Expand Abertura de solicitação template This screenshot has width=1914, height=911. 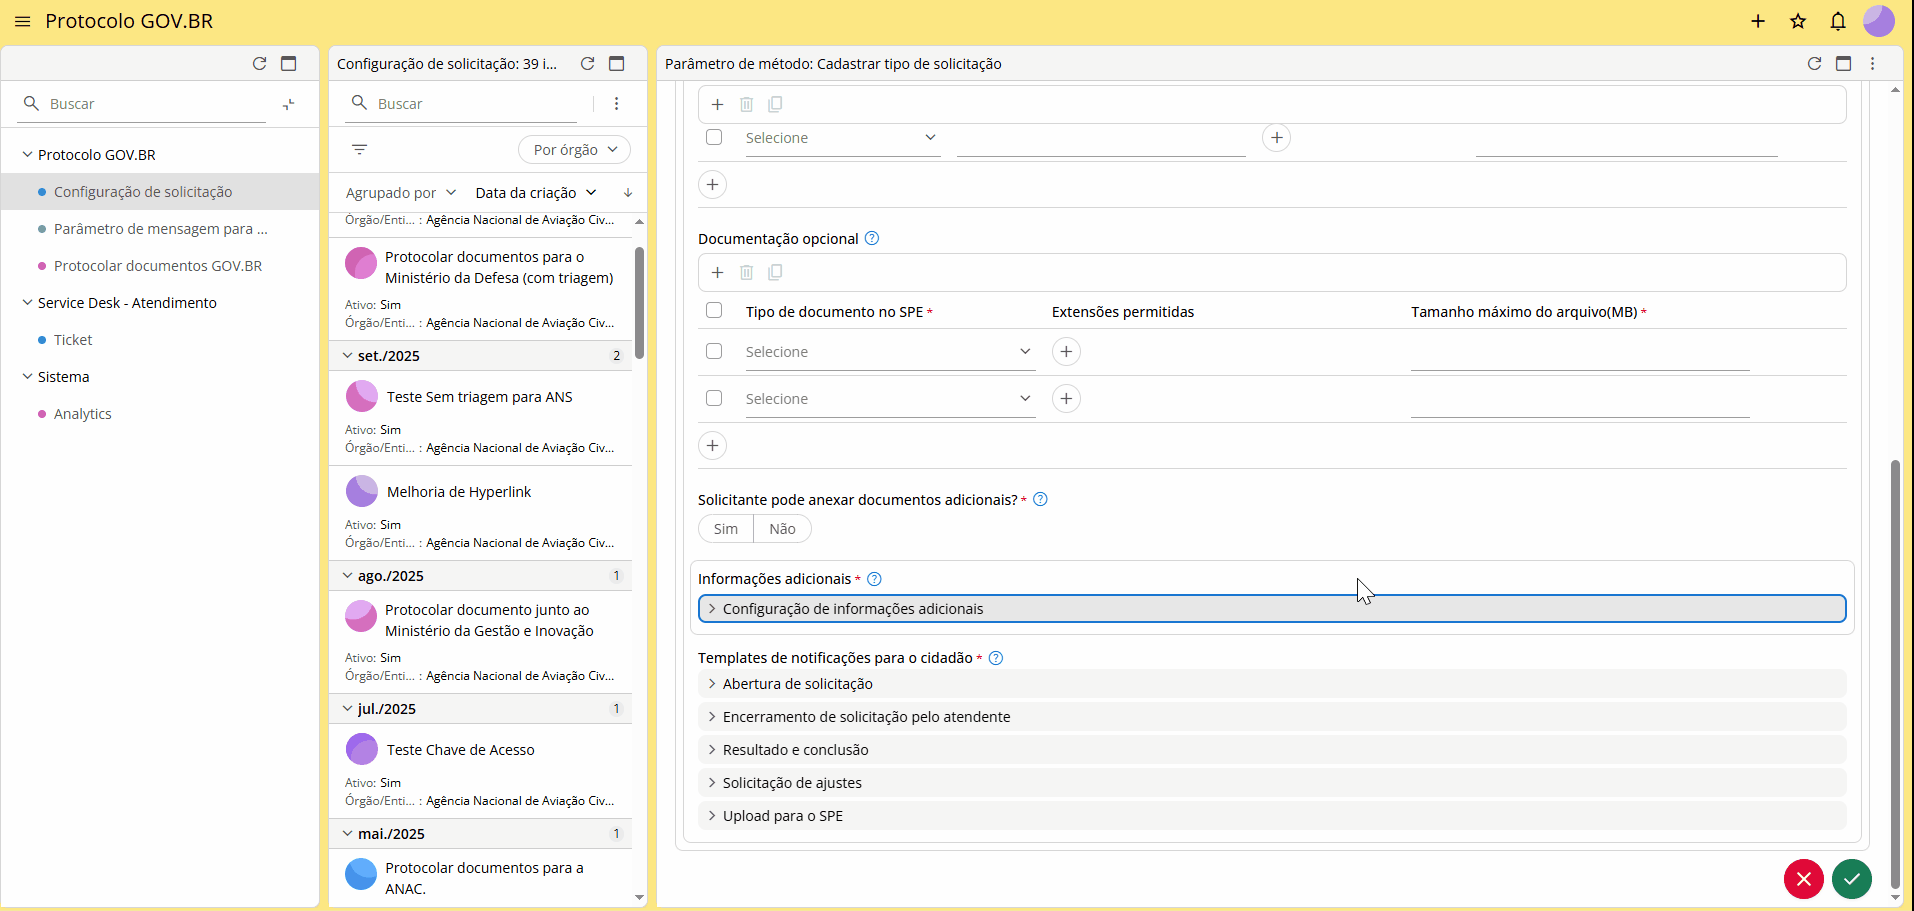coord(1272,684)
